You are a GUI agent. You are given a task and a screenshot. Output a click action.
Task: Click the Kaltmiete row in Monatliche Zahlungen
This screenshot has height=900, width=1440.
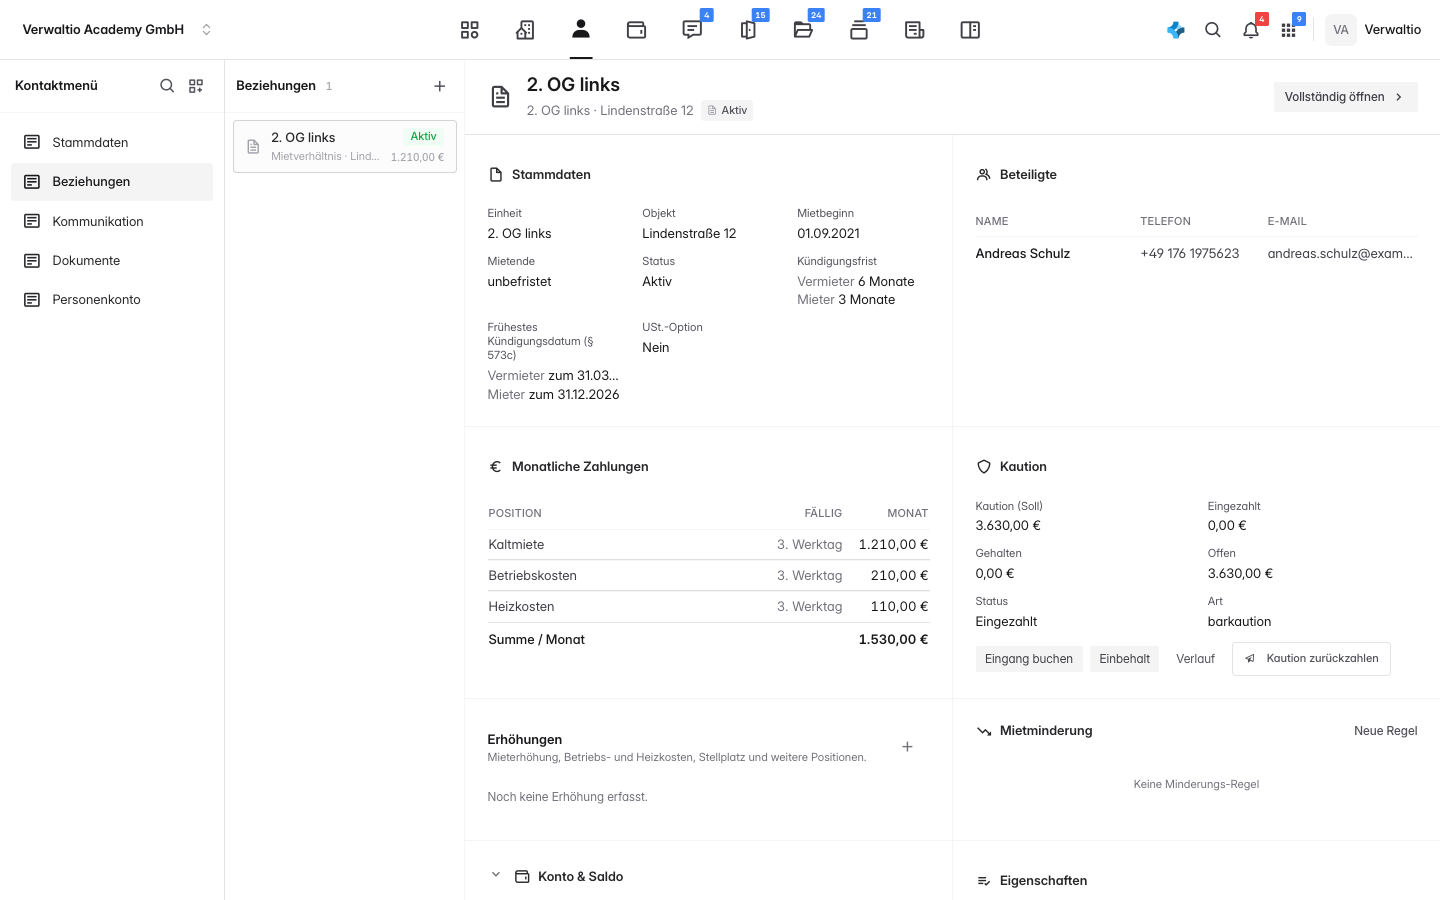[x=708, y=545]
